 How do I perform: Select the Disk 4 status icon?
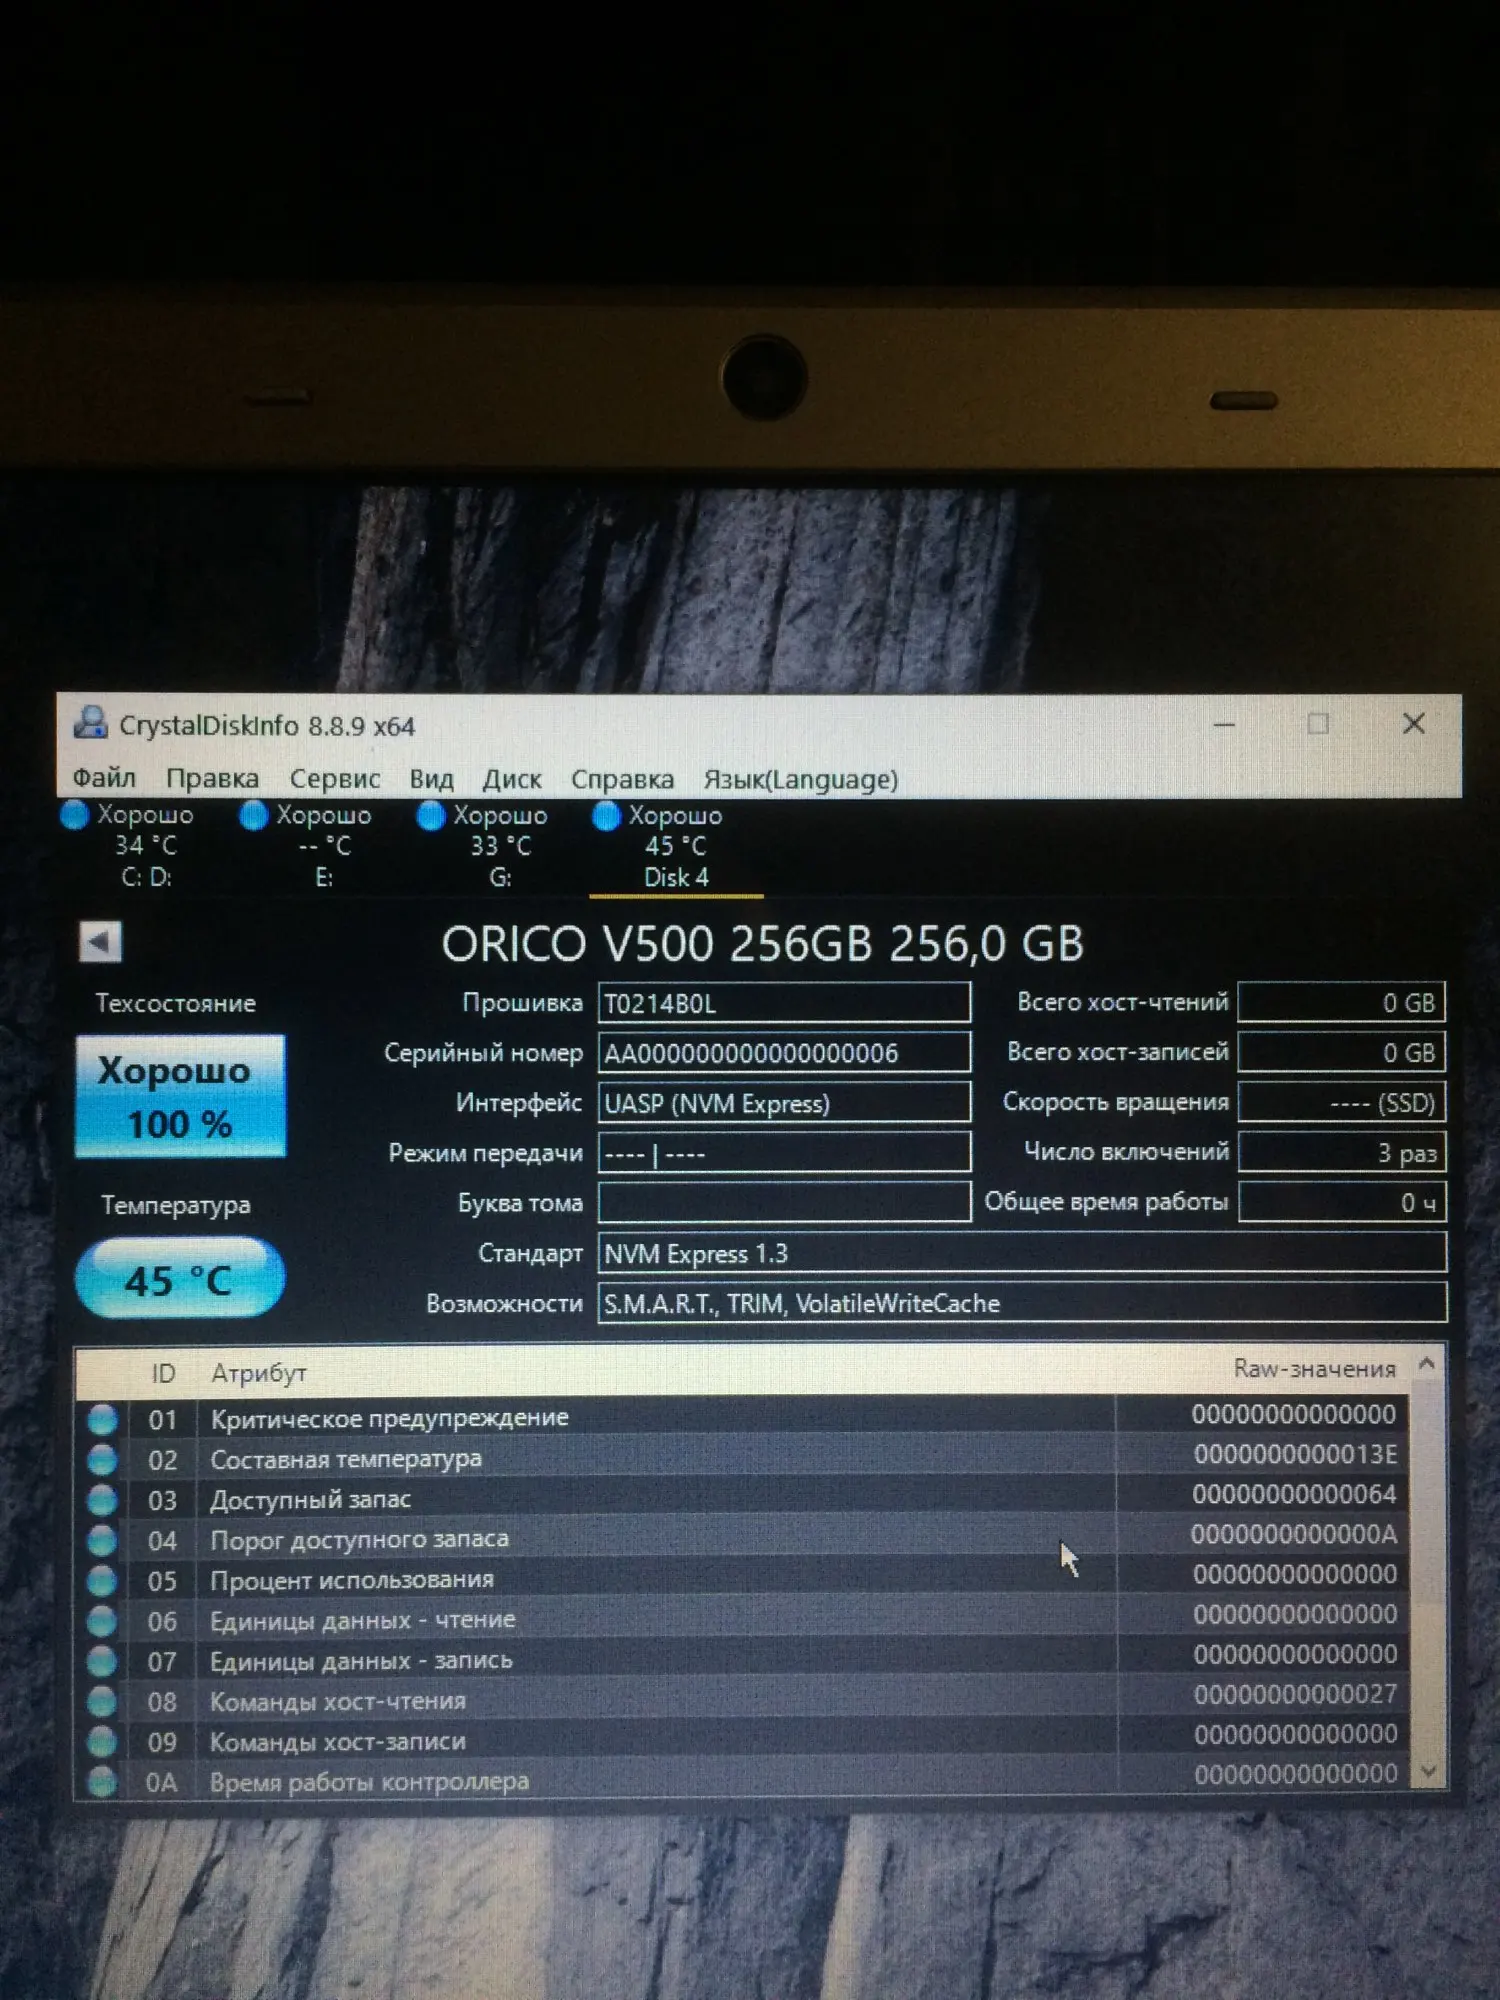pyautogui.click(x=606, y=816)
